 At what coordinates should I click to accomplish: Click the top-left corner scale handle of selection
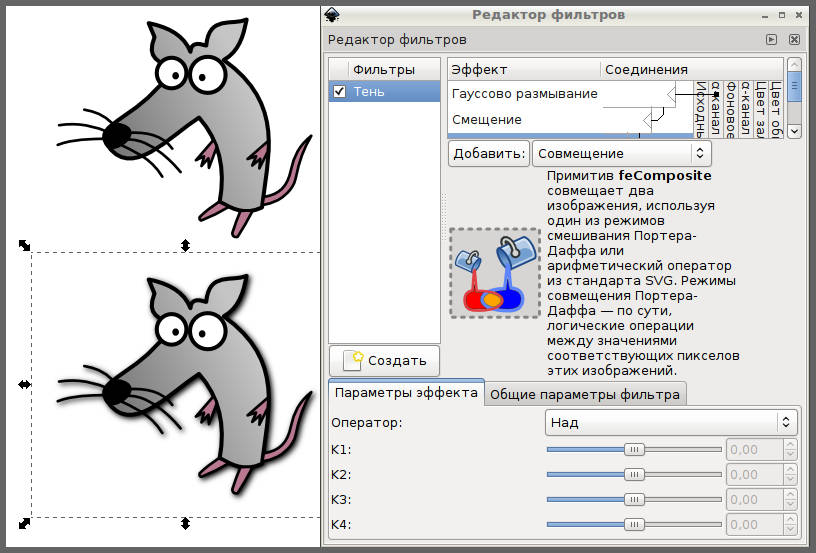point(24,245)
